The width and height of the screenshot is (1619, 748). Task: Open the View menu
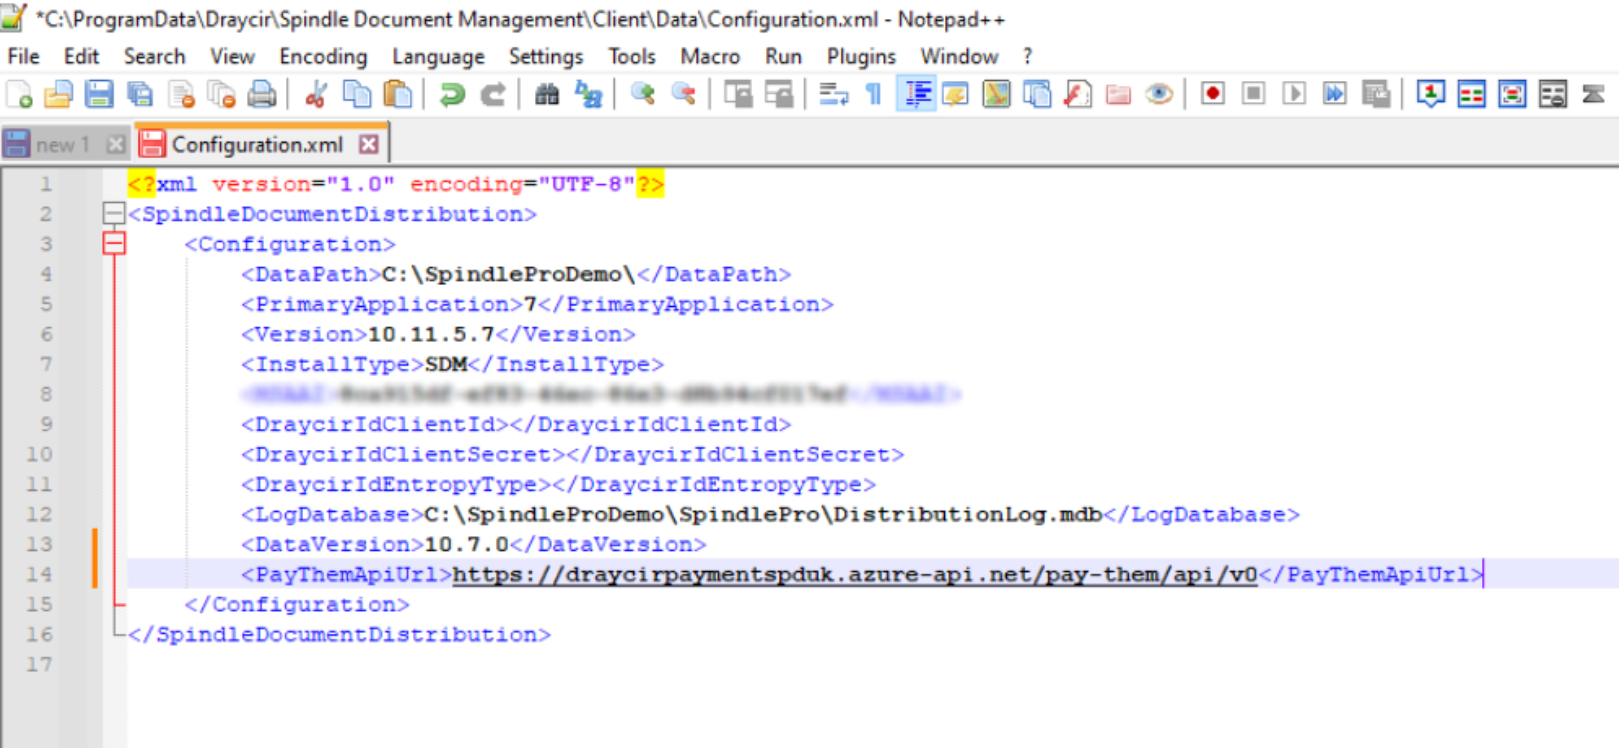point(232,56)
